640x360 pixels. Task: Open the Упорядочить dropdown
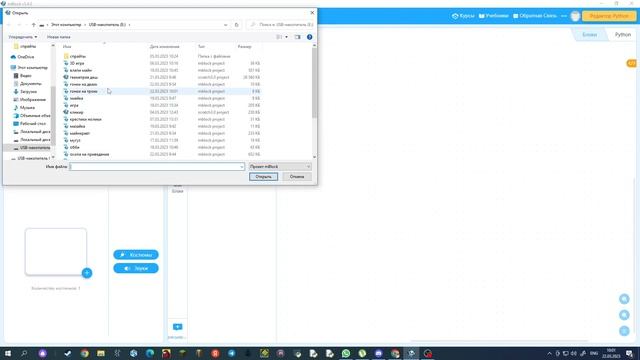coord(22,37)
